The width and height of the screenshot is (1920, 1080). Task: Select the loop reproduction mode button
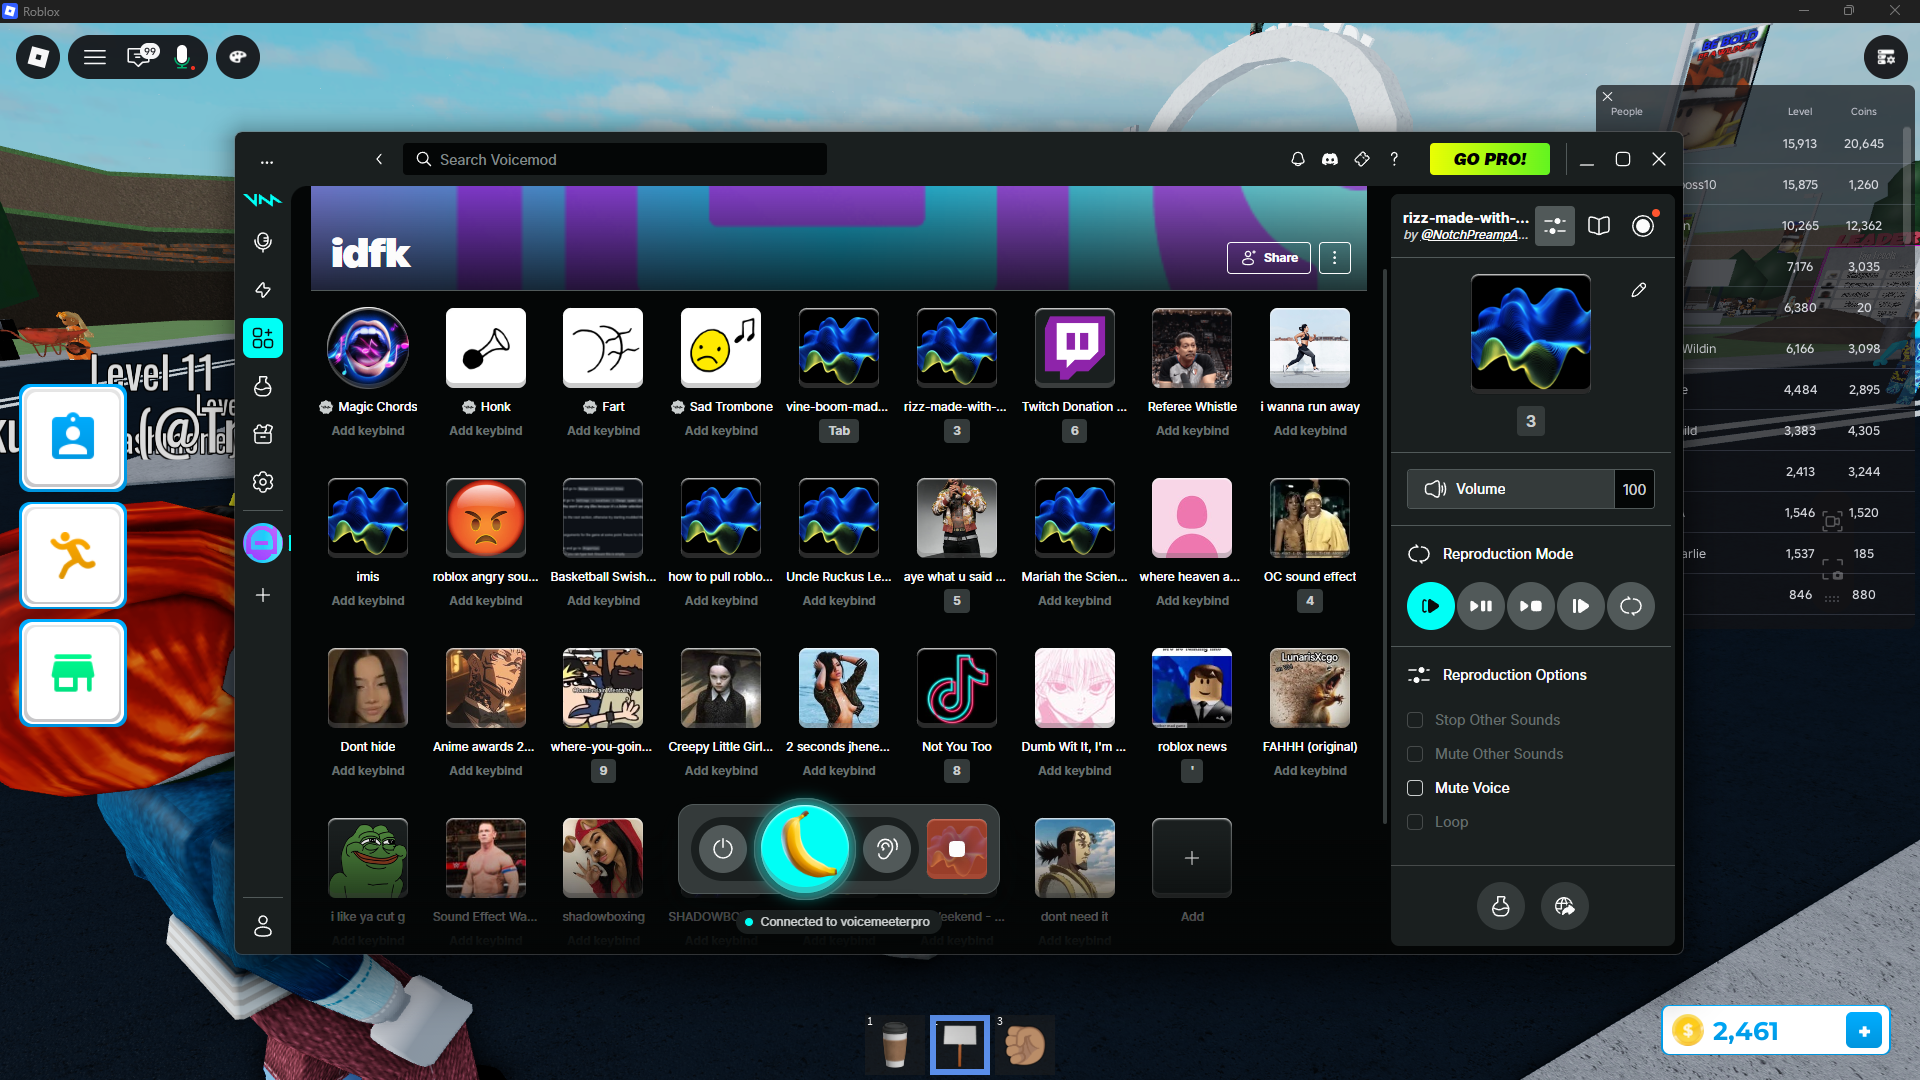coord(1631,606)
